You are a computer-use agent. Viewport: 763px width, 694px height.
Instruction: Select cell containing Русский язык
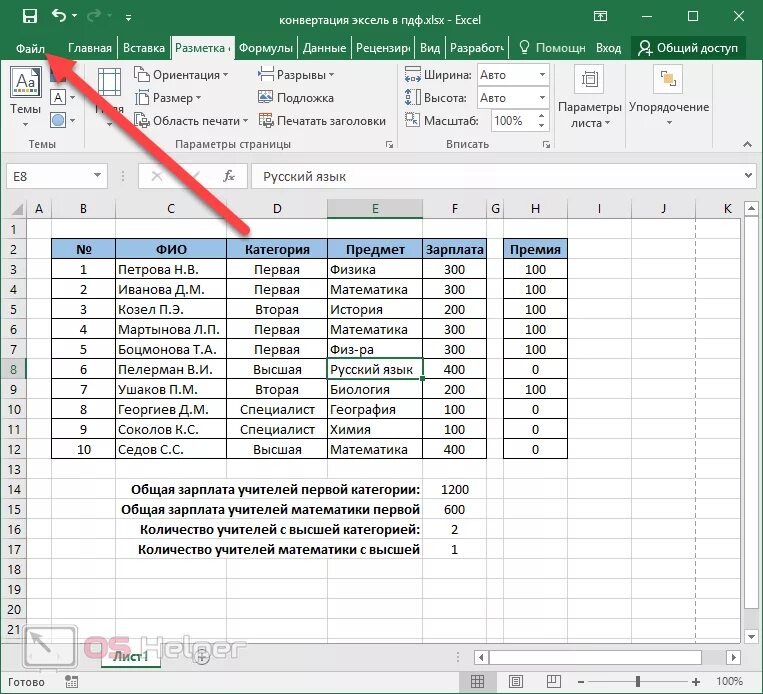[x=375, y=369]
